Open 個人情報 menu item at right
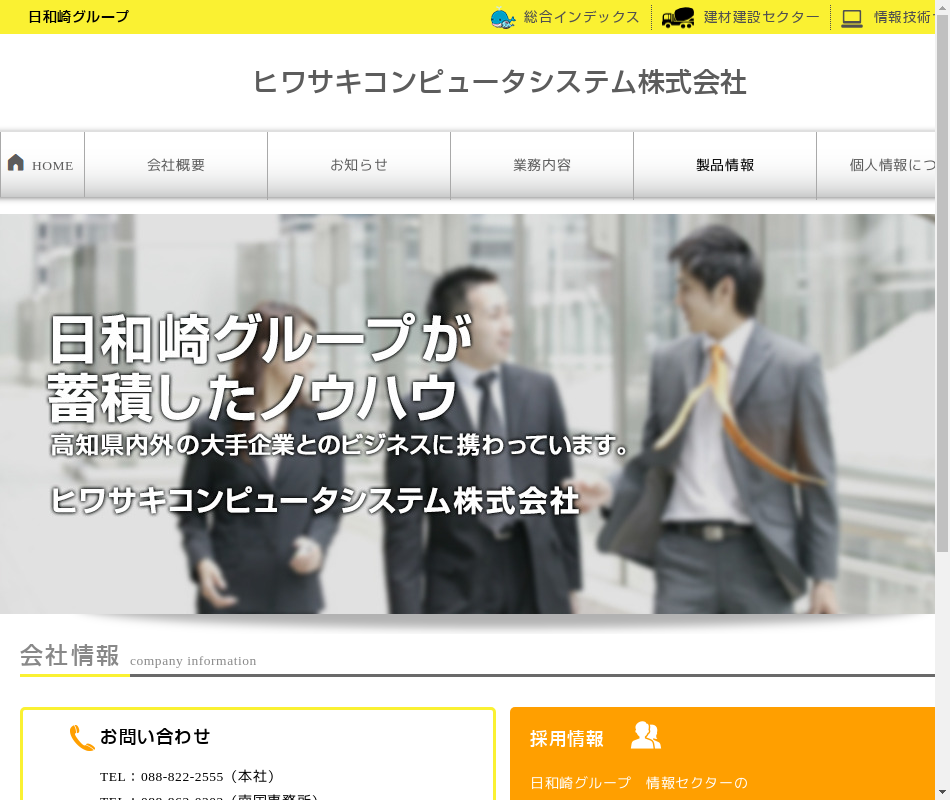 click(890, 165)
